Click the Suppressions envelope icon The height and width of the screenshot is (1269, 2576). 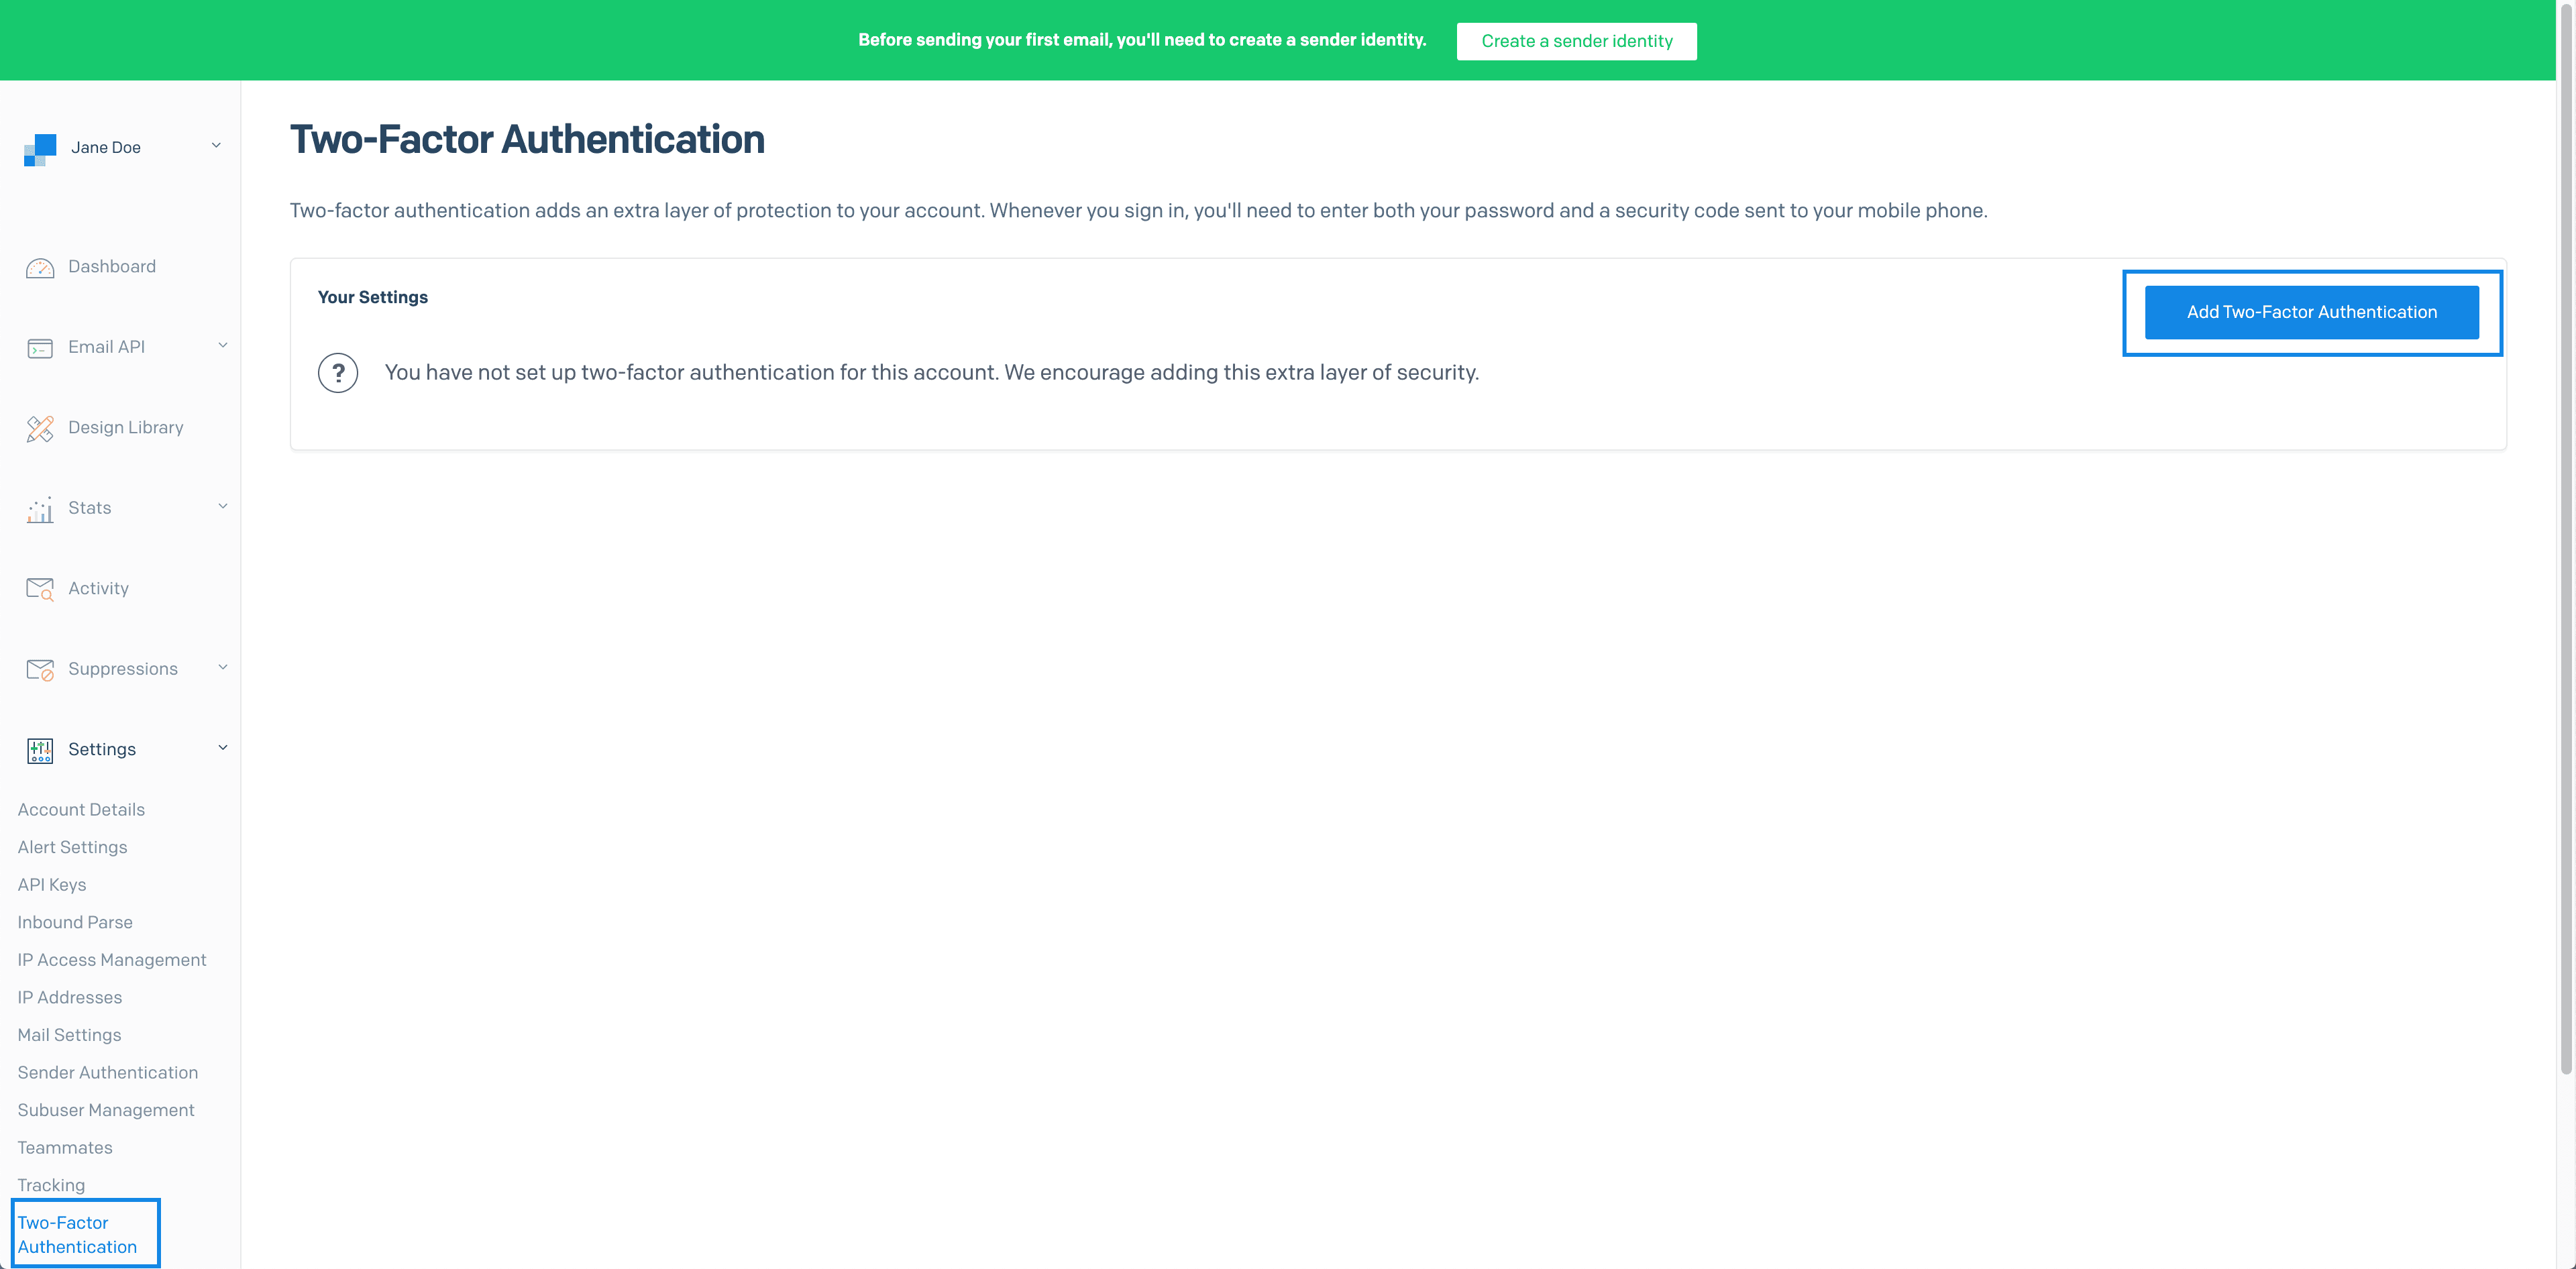click(x=39, y=669)
